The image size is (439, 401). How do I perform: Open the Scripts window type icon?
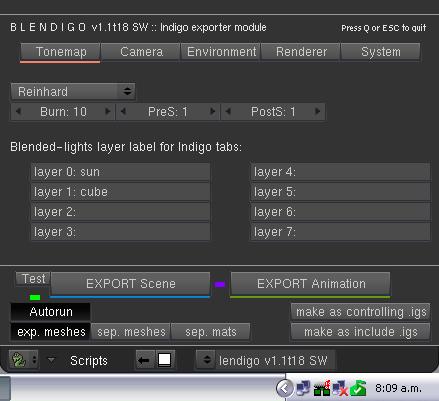pyautogui.click(x=23, y=360)
